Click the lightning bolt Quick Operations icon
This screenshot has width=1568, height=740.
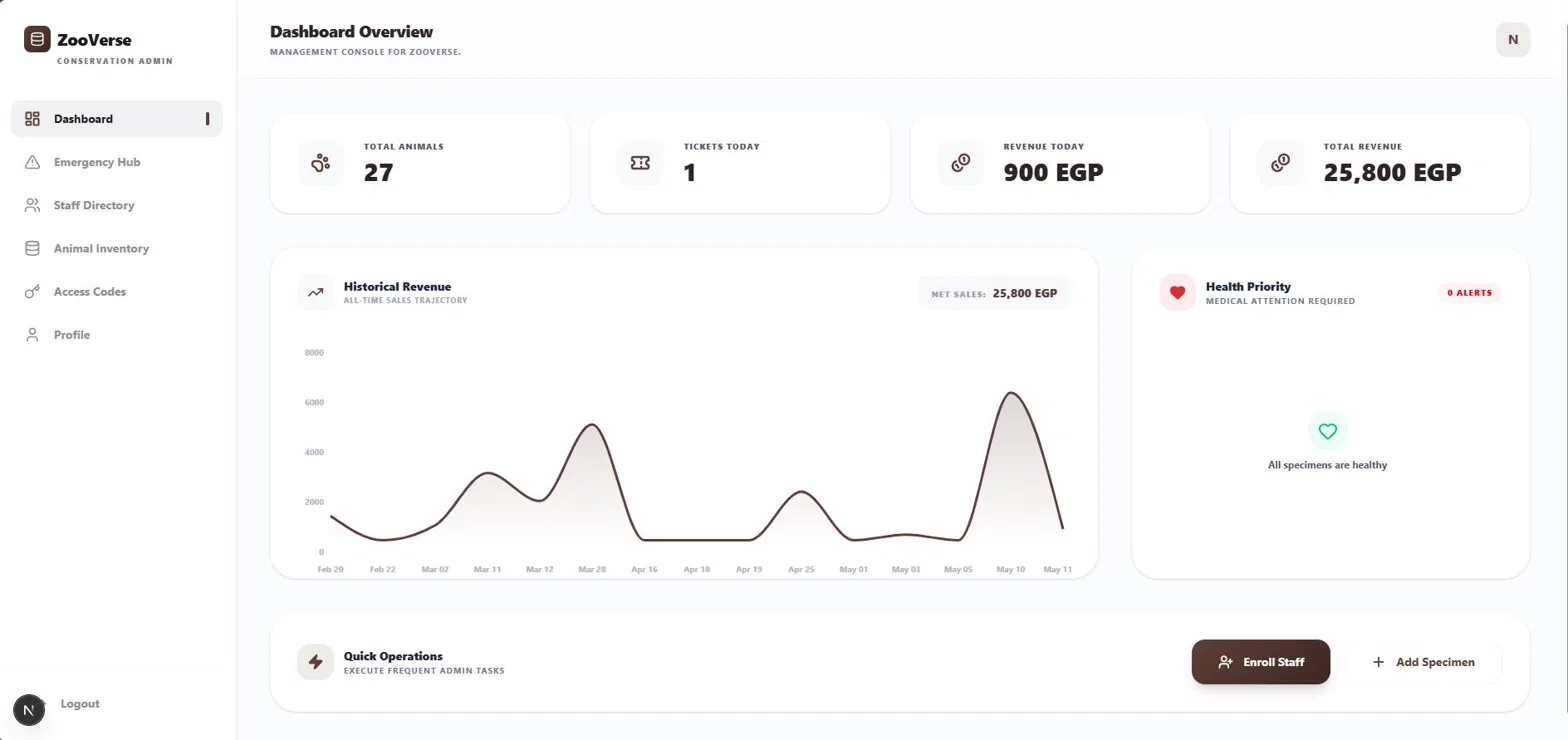point(316,662)
